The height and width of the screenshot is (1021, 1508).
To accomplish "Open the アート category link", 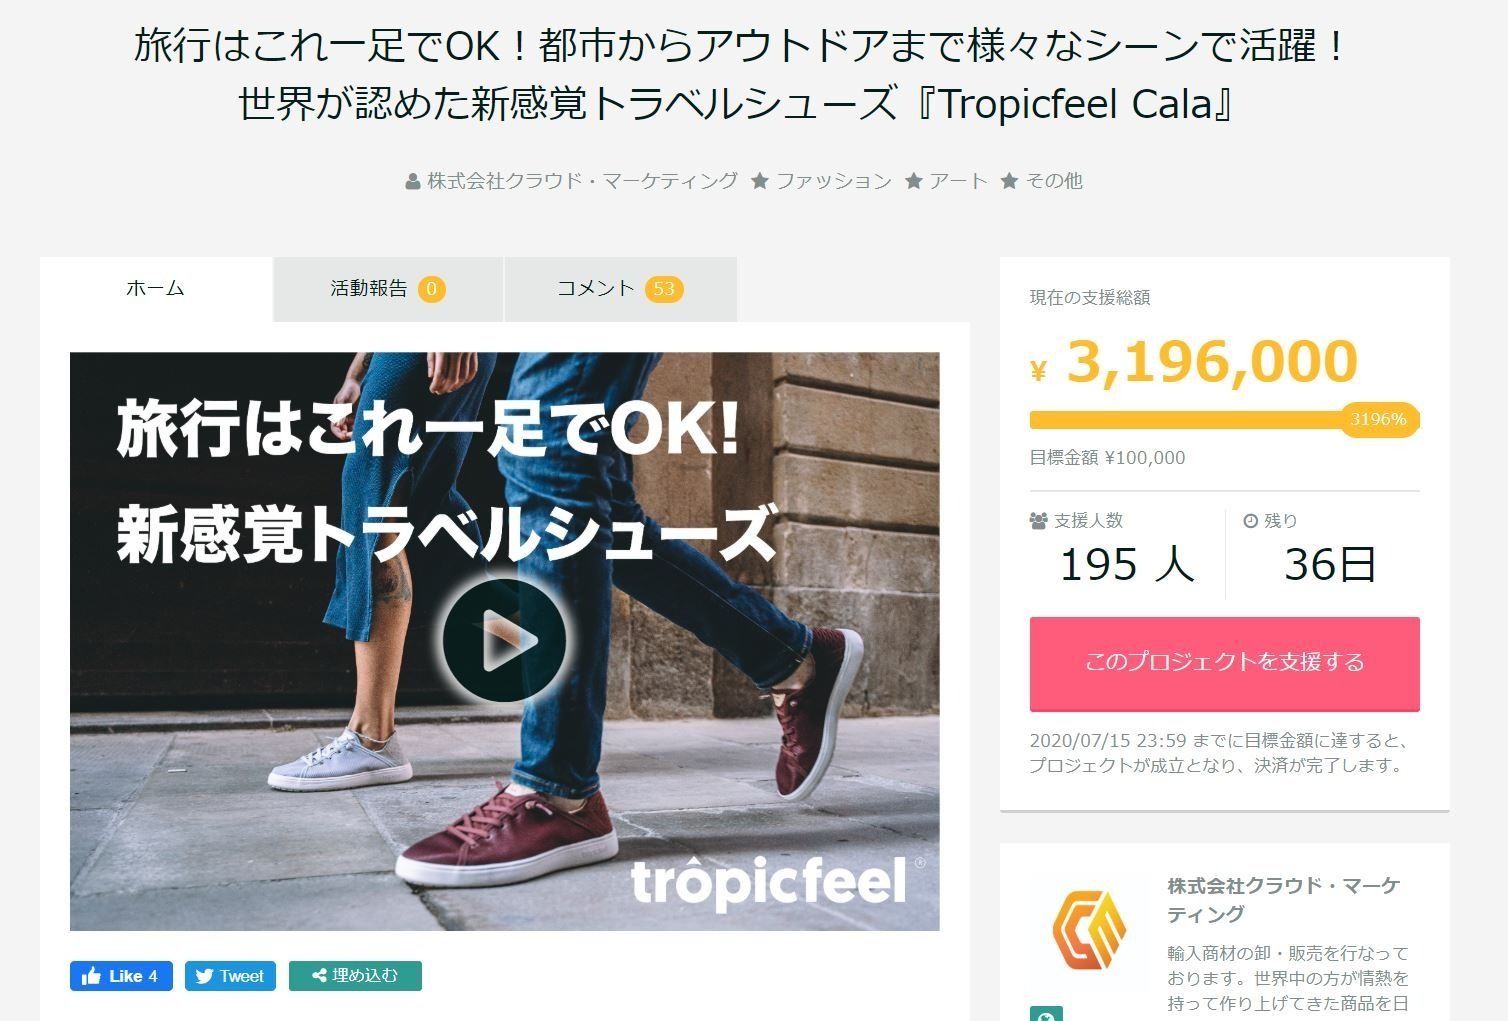I will click(958, 181).
